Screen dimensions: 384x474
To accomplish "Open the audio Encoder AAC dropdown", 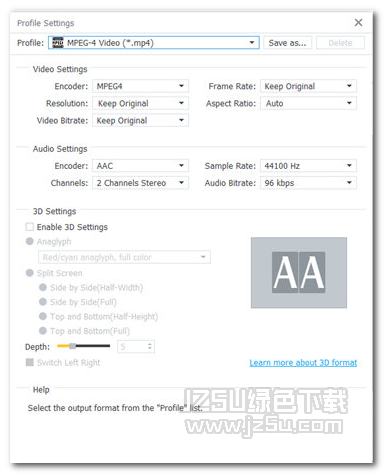I will click(x=140, y=166).
